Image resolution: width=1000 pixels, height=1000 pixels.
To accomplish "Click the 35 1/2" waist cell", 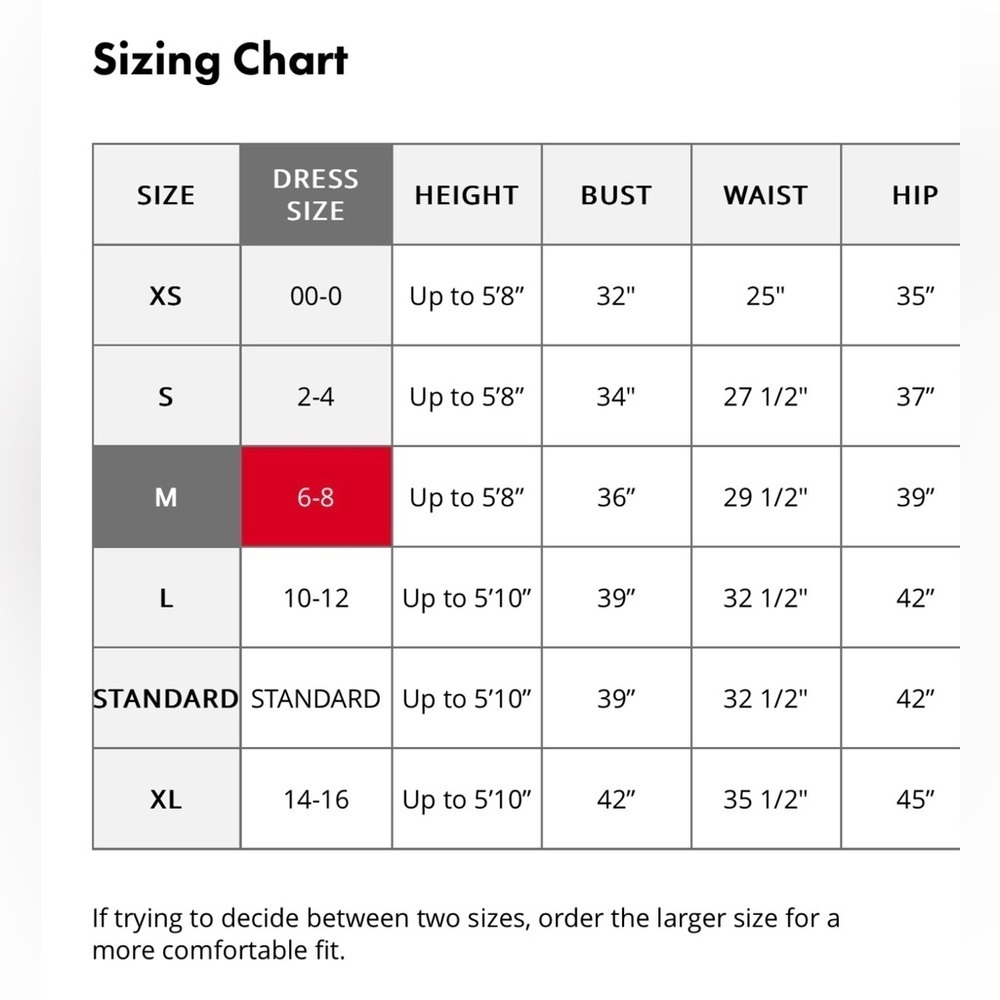I will click(x=766, y=799).
